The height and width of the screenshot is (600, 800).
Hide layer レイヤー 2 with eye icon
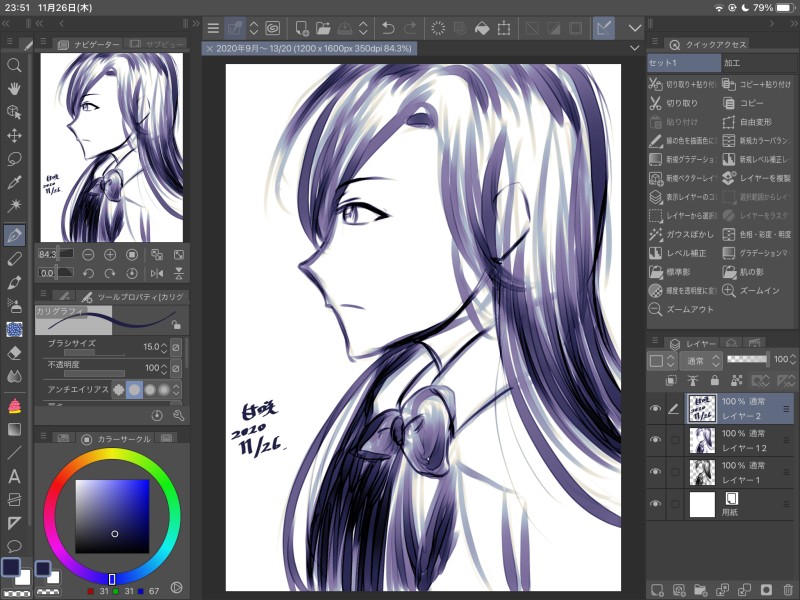(655, 409)
